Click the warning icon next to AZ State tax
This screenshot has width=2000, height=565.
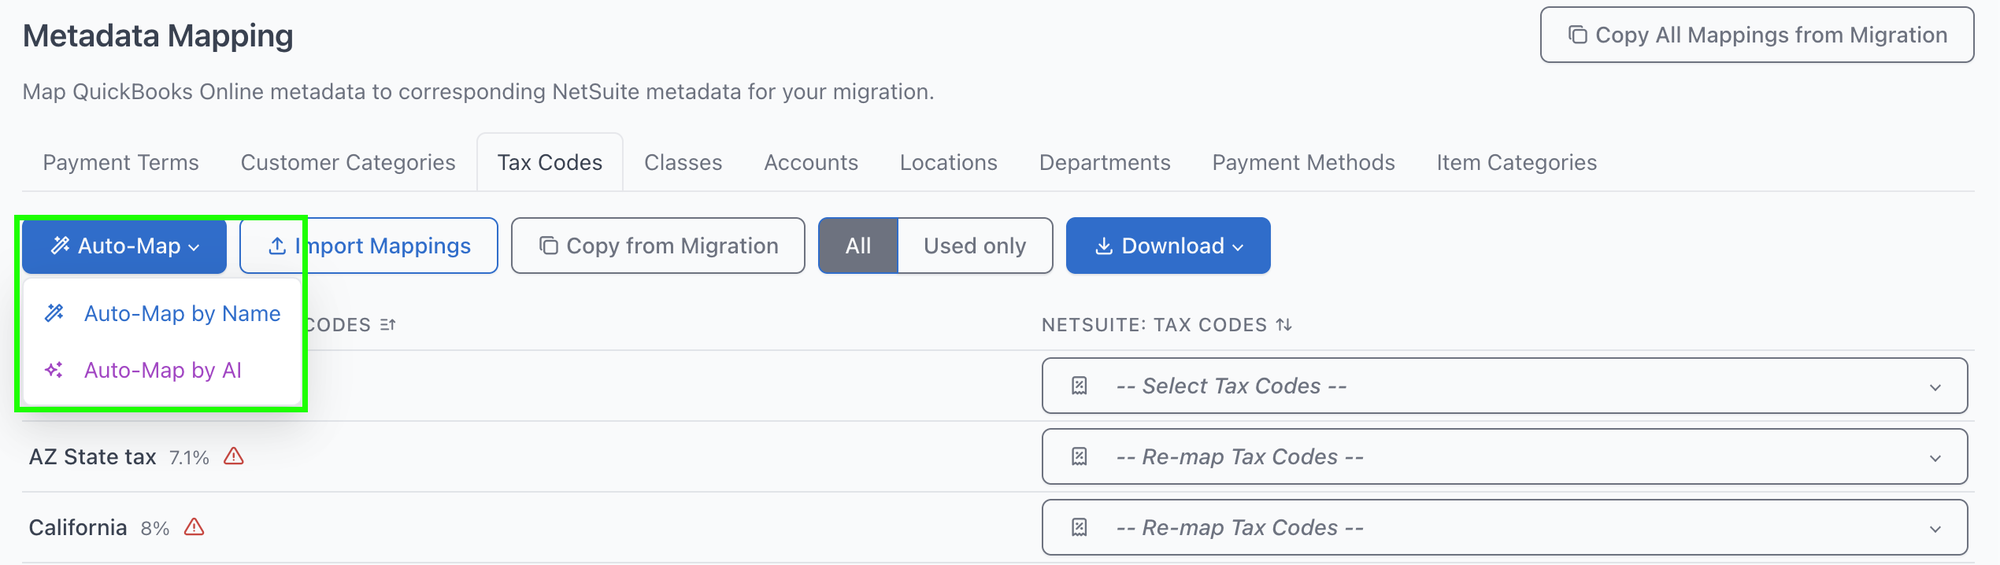click(234, 457)
